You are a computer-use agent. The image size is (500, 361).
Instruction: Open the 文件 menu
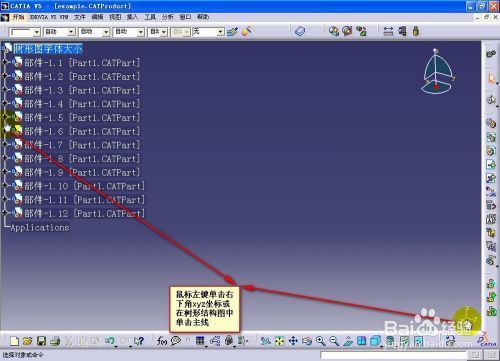tap(79, 17)
